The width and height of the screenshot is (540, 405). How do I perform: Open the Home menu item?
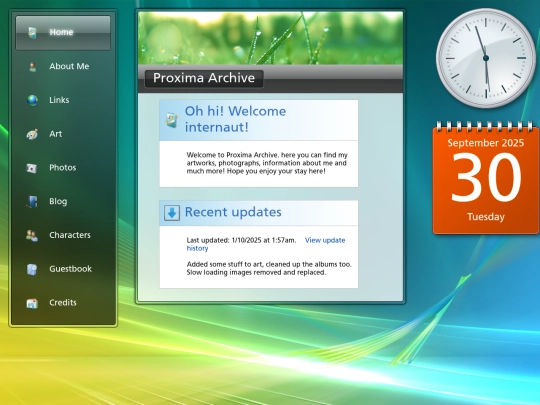click(x=63, y=33)
